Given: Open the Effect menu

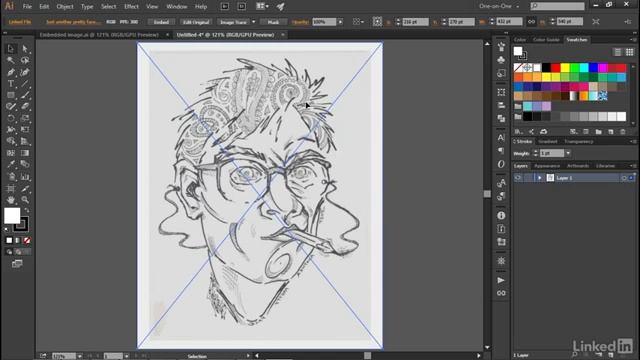Looking at the screenshot, I should [131, 7].
